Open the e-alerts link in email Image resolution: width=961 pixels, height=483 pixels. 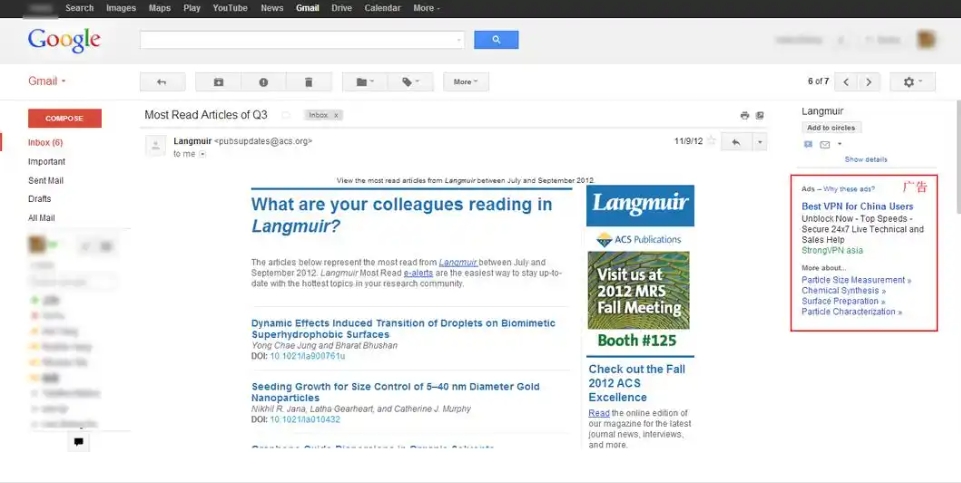pyautogui.click(x=418, y=273)
